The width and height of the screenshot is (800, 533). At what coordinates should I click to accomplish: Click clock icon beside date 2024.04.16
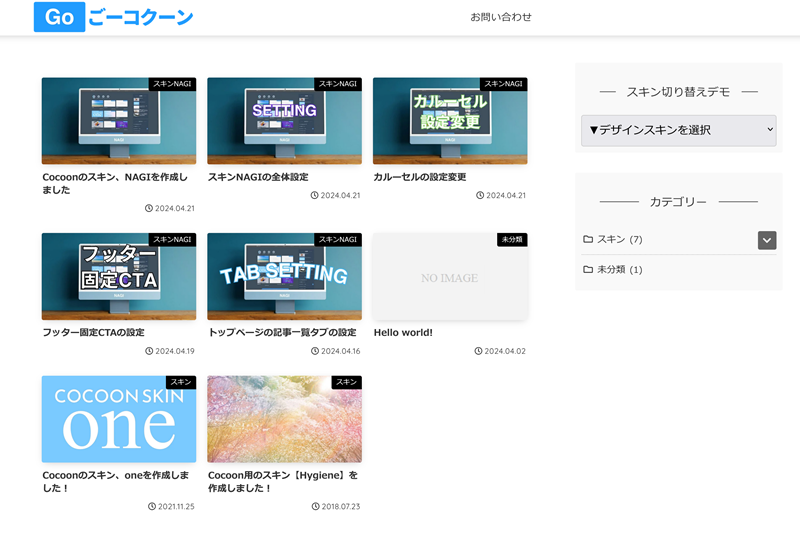(315, 351)
